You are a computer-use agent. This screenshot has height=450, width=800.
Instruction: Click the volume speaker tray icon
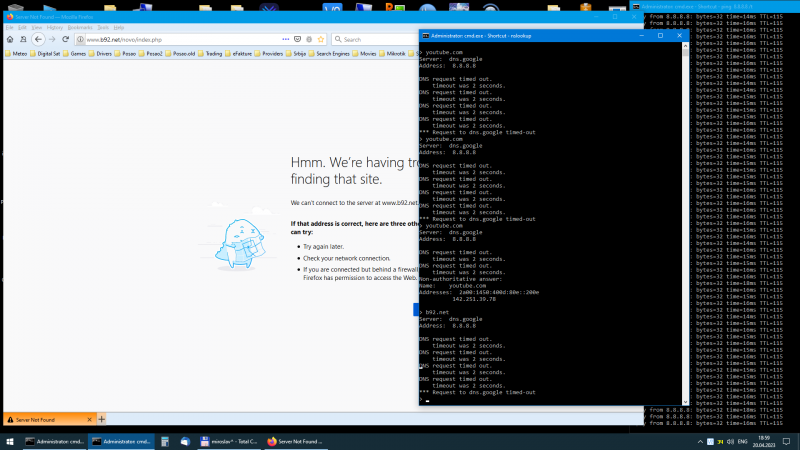point(730,441)
